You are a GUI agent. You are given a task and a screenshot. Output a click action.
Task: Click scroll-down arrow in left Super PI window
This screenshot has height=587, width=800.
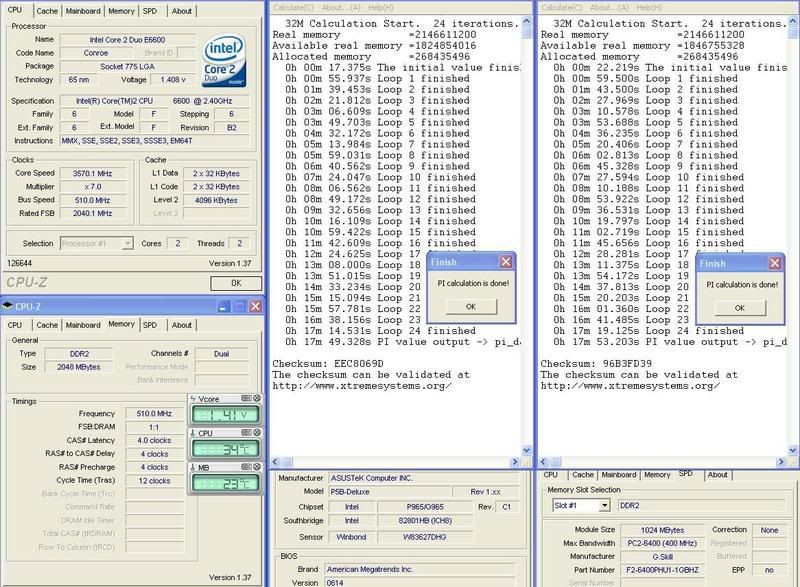[x=527, y=450]
